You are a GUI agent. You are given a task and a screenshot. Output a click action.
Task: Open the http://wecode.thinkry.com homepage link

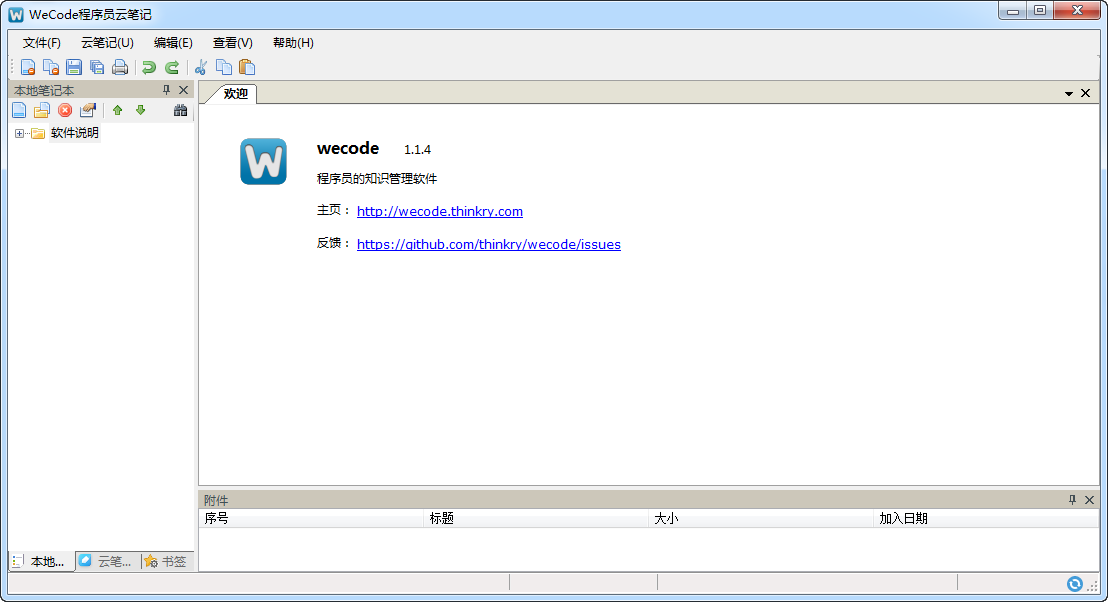440,211
